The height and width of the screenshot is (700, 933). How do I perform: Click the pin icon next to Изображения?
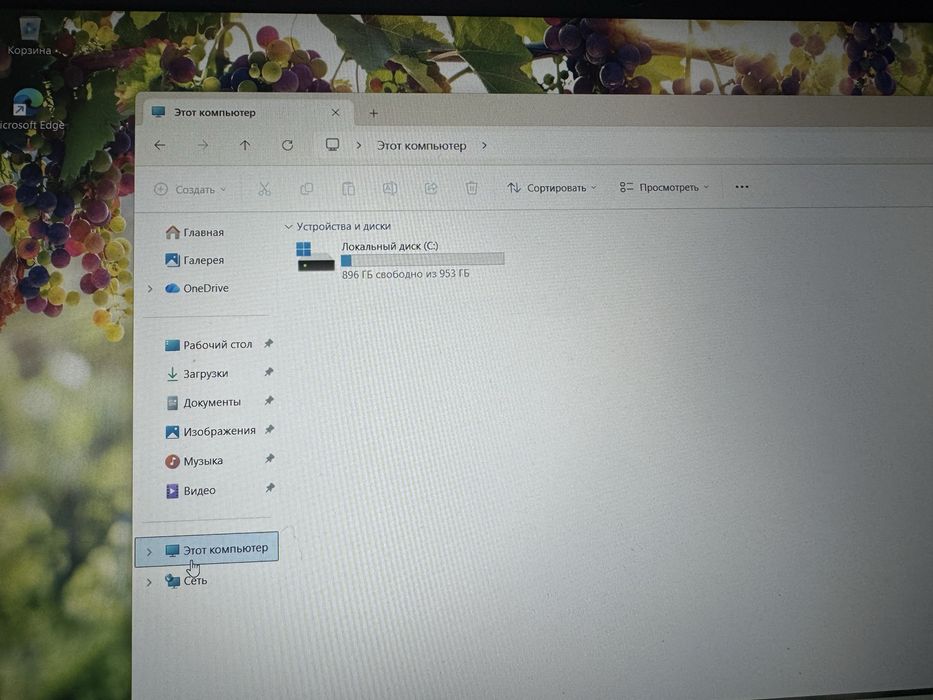270,429
